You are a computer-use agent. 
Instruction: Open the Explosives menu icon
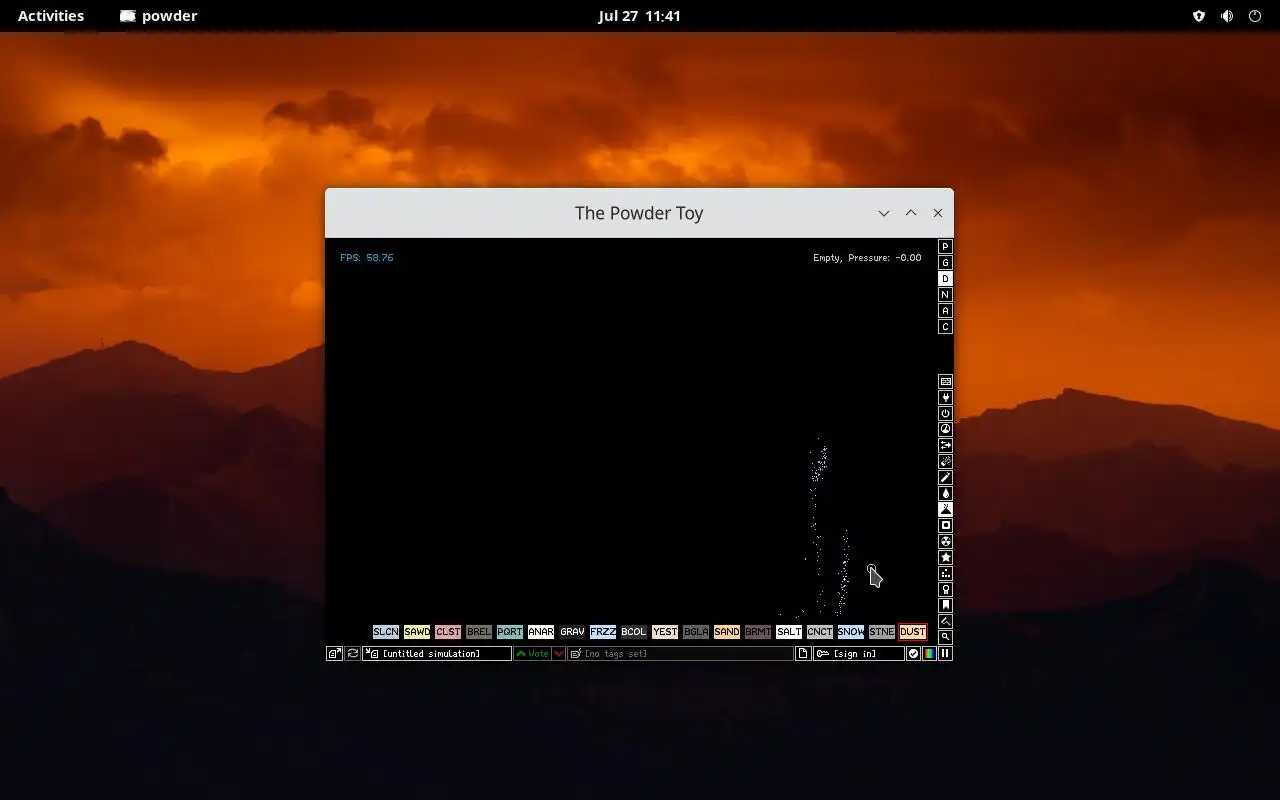click(945, 462)
